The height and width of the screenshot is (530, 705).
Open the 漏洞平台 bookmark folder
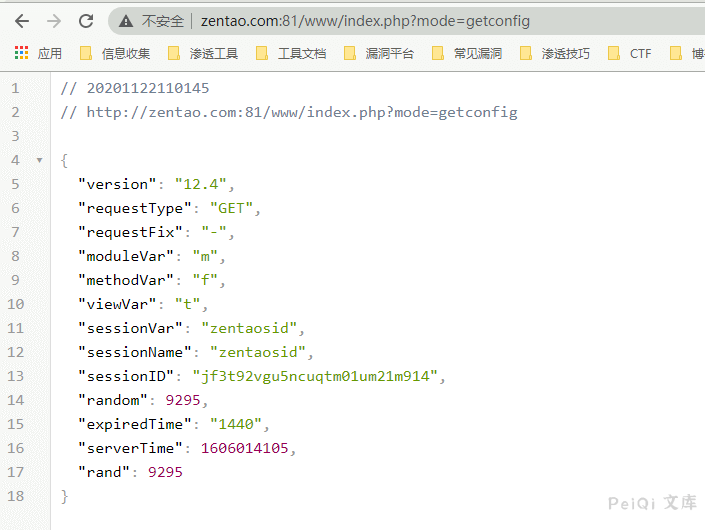click(389, 53)
